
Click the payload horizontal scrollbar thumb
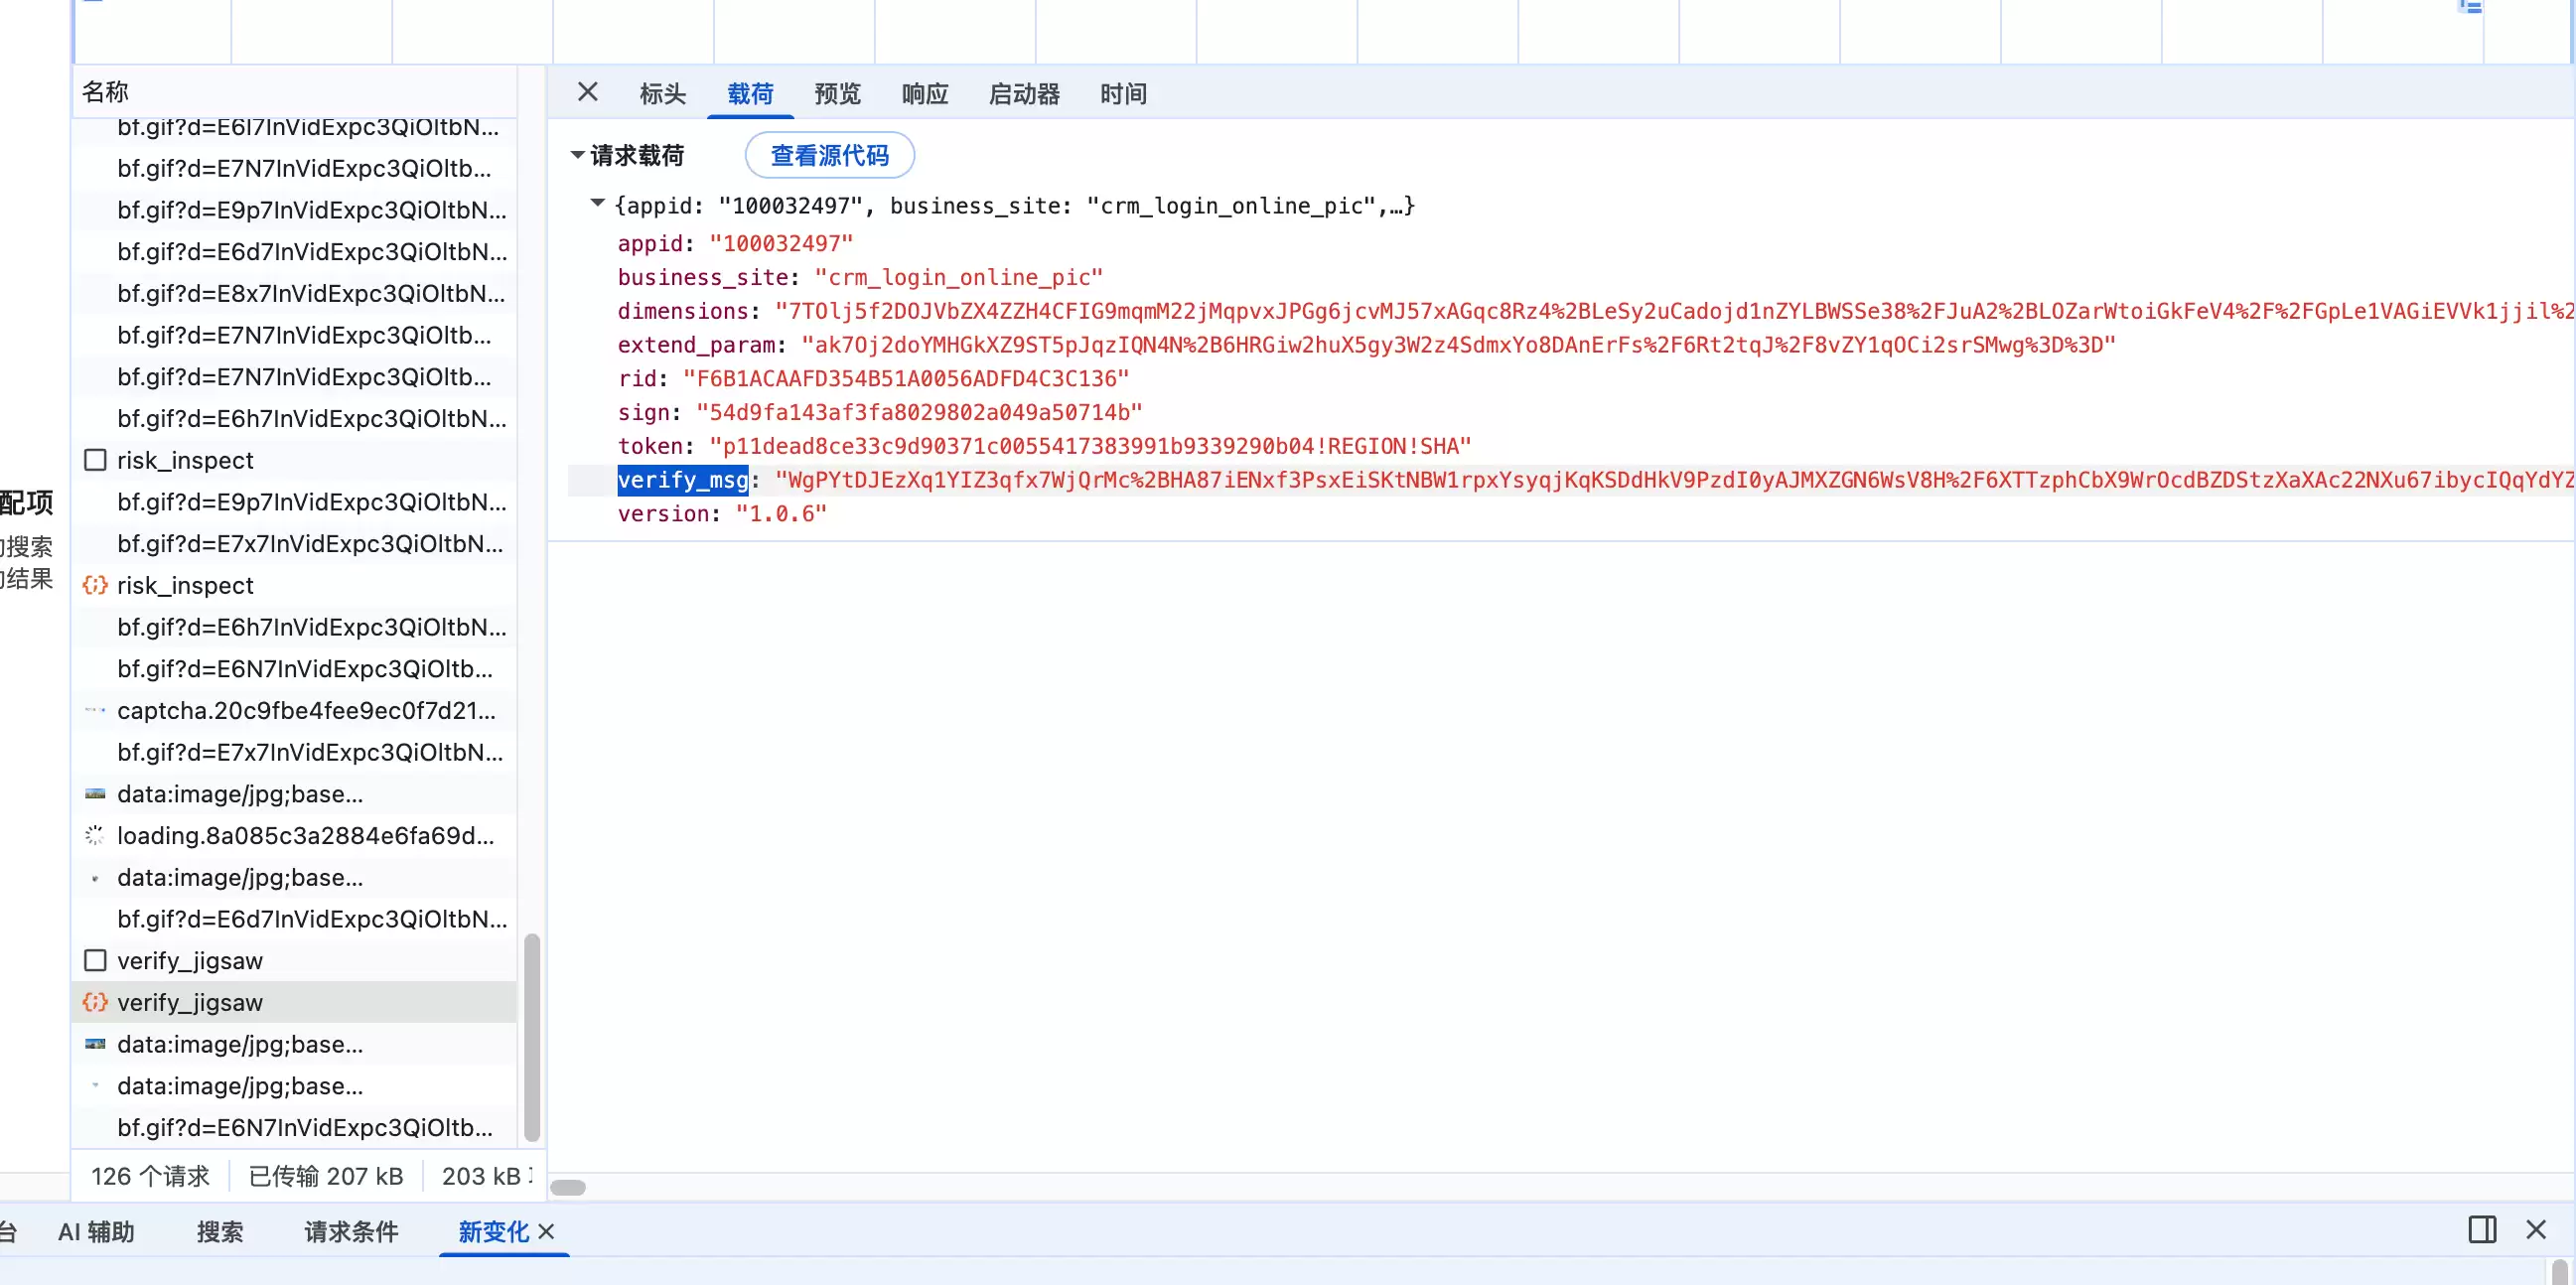click(568, 1186)
